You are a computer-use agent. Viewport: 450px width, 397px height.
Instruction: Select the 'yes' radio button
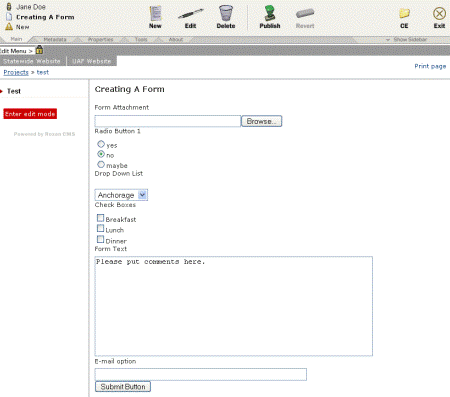point(101,144)
